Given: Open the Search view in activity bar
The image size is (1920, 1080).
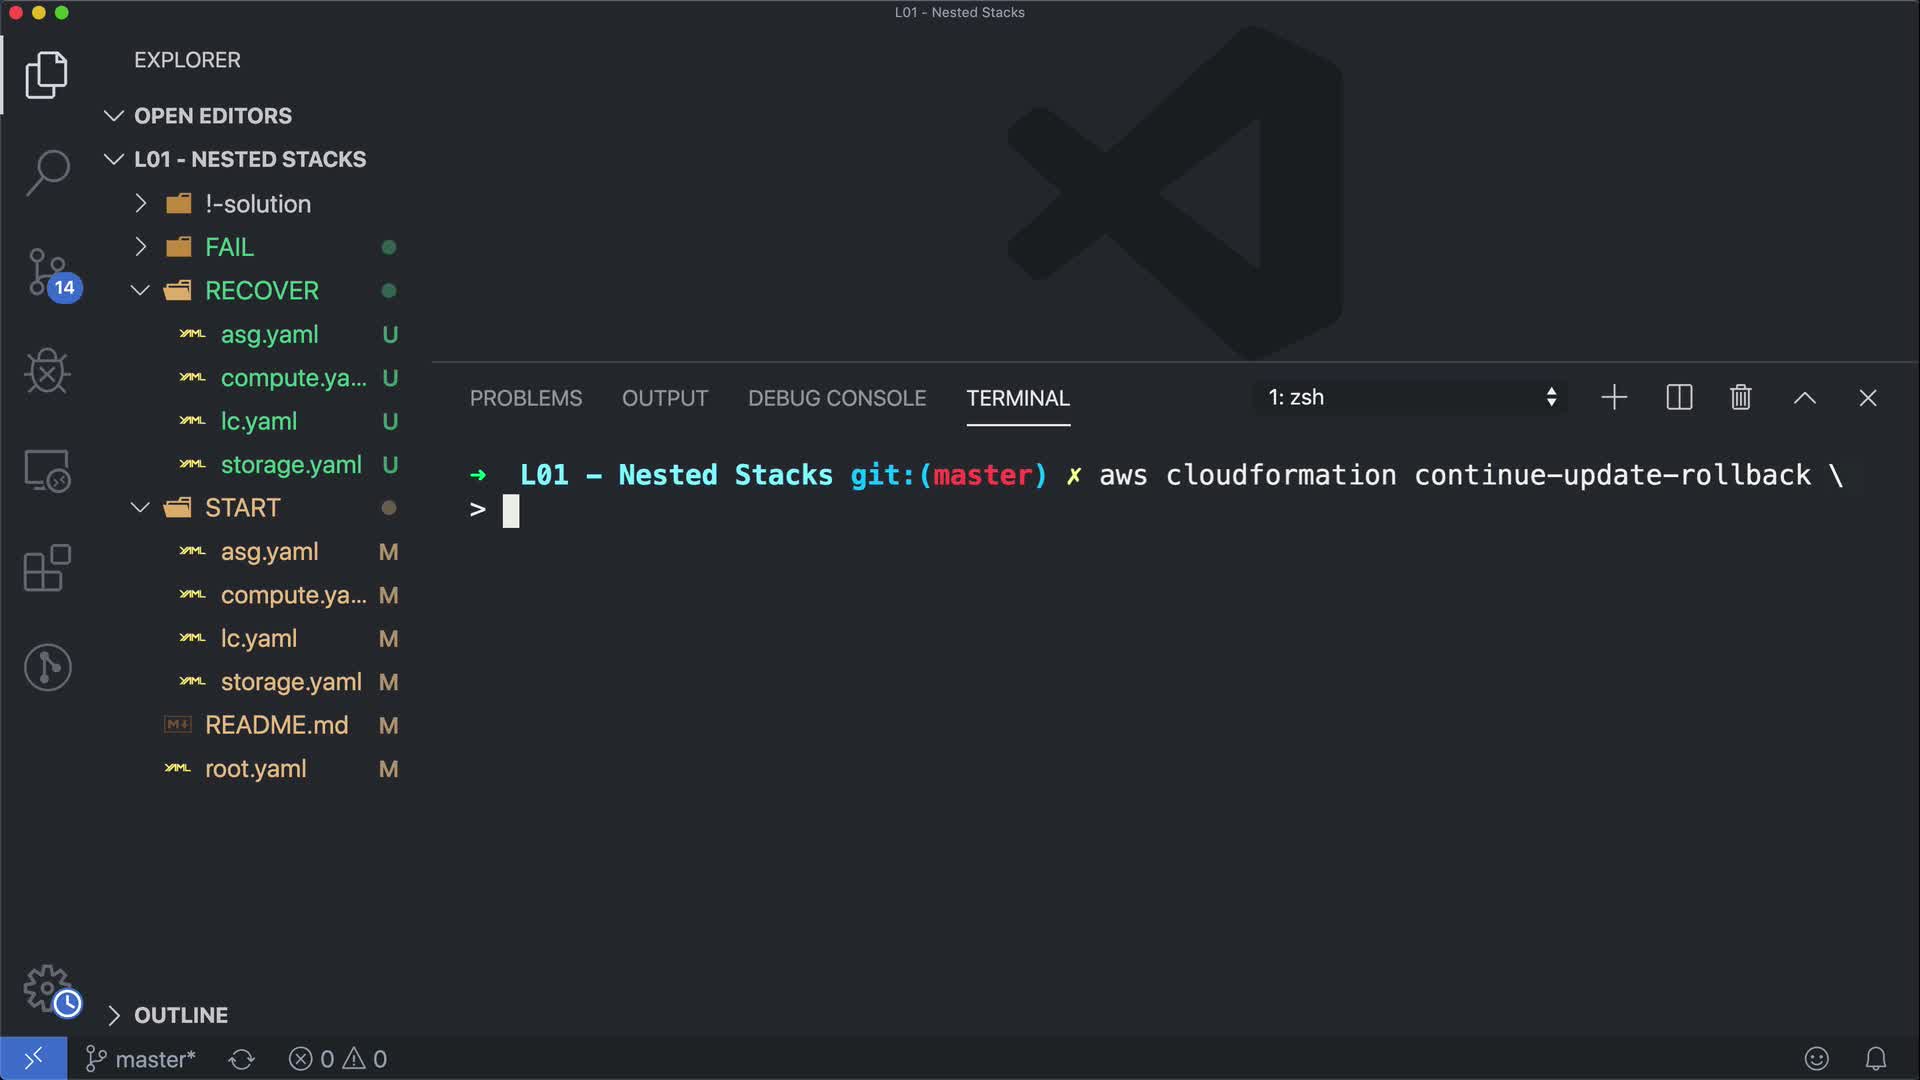Looking at the screenshot, I should click(x=47, y=172).
